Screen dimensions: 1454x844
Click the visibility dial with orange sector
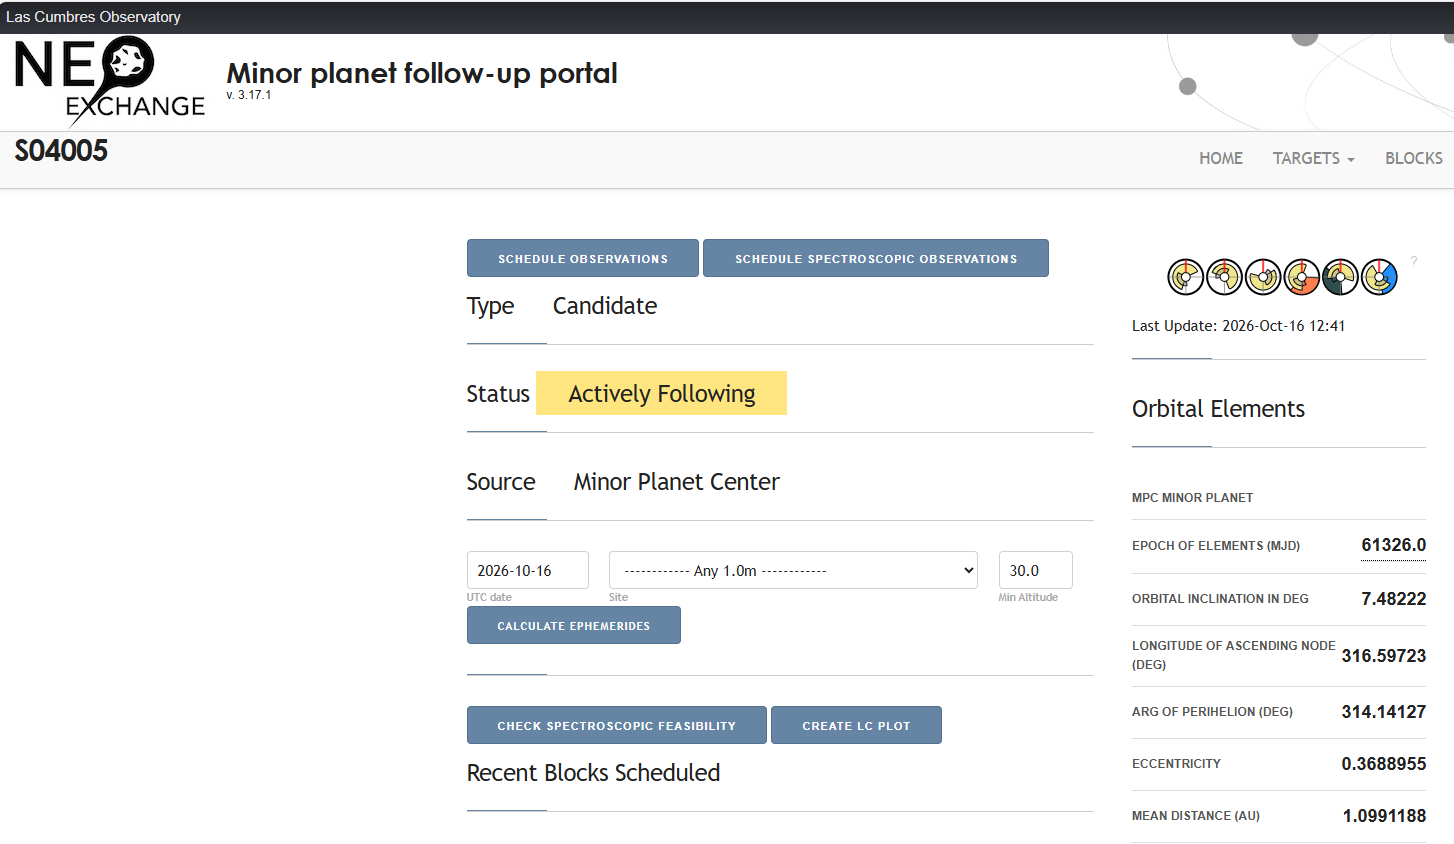click(x=1302, y=277)
